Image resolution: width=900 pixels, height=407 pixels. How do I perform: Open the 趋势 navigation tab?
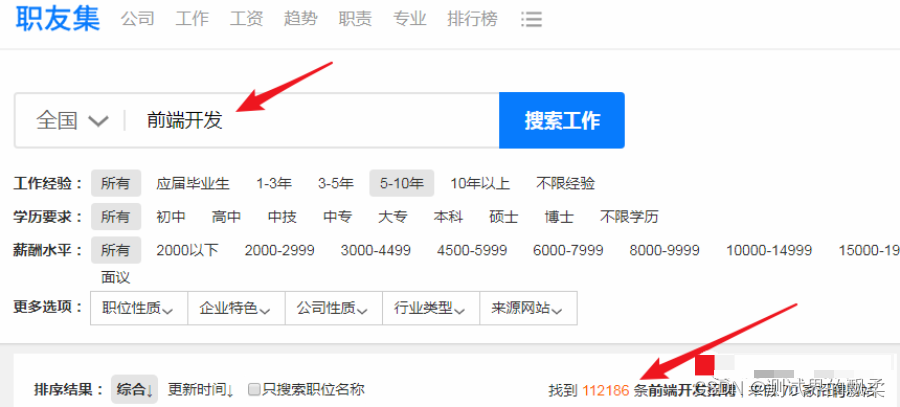(x=301, y=19)
